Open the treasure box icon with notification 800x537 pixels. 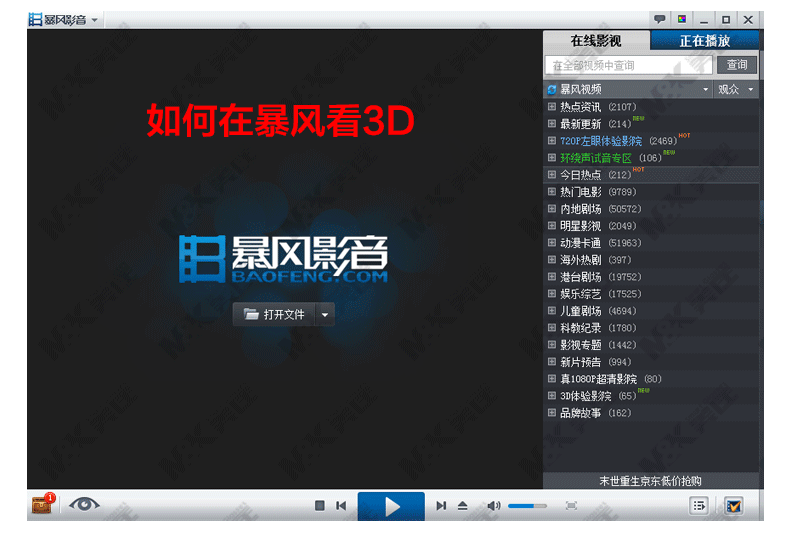pyautogui.click(x=43, y=504)
